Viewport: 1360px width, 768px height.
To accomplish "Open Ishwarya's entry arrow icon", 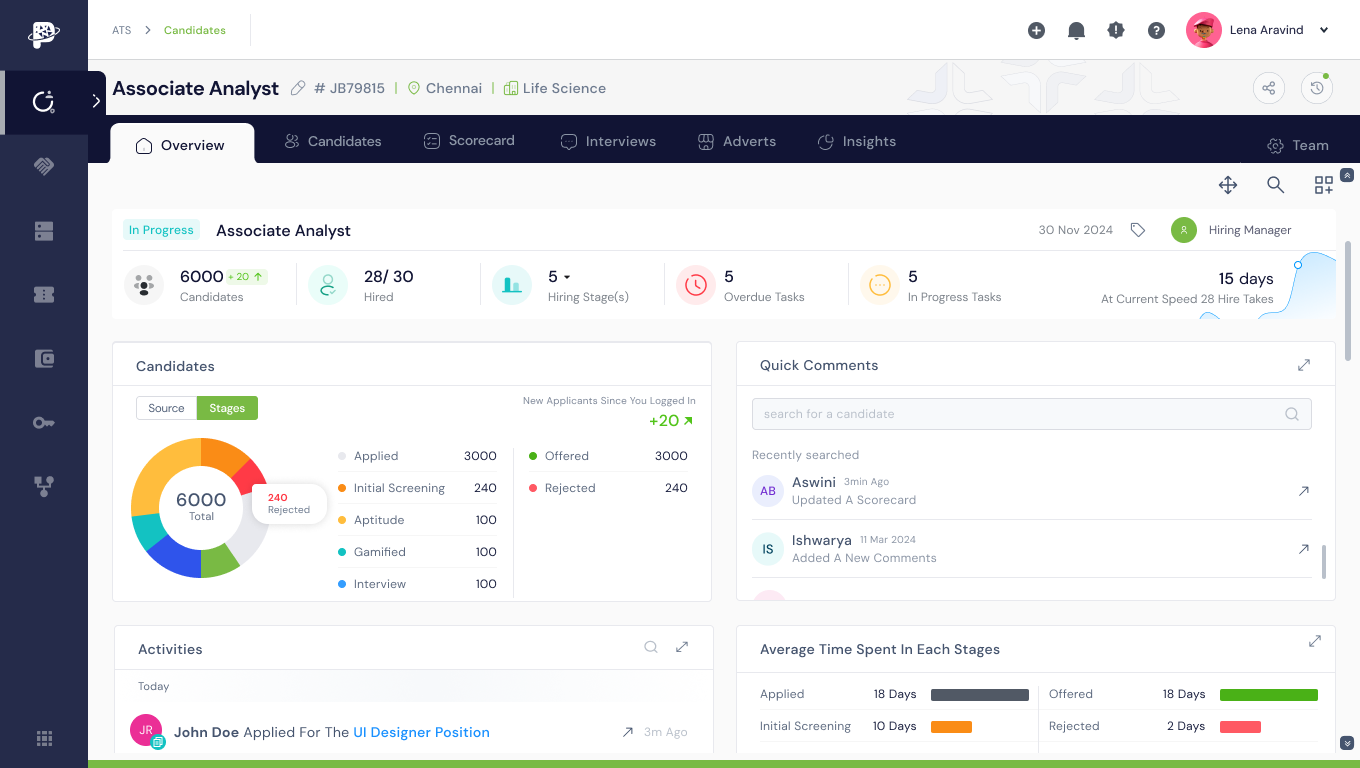I will tap(1304, 549).
